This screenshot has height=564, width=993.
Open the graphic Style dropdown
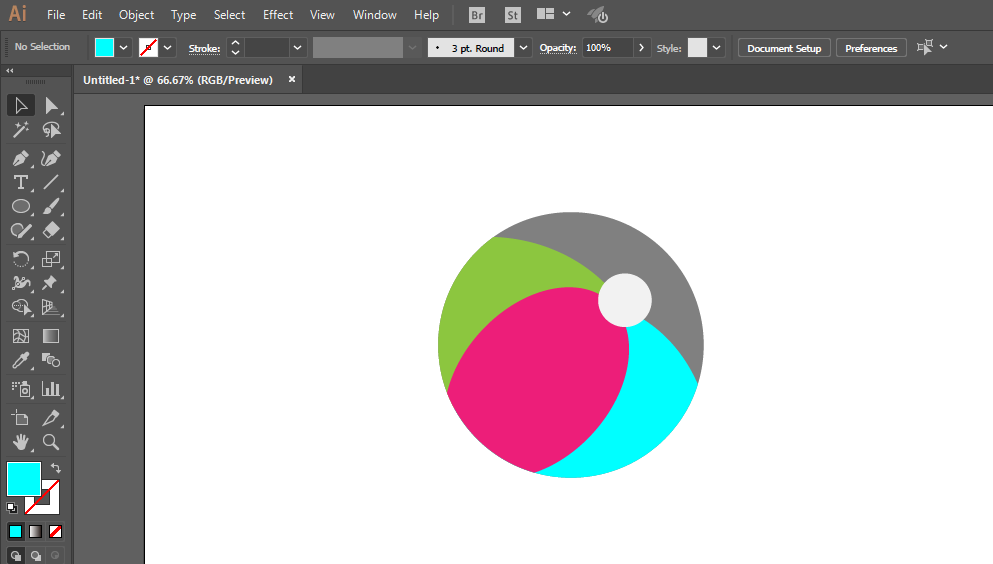click(716, 47)
